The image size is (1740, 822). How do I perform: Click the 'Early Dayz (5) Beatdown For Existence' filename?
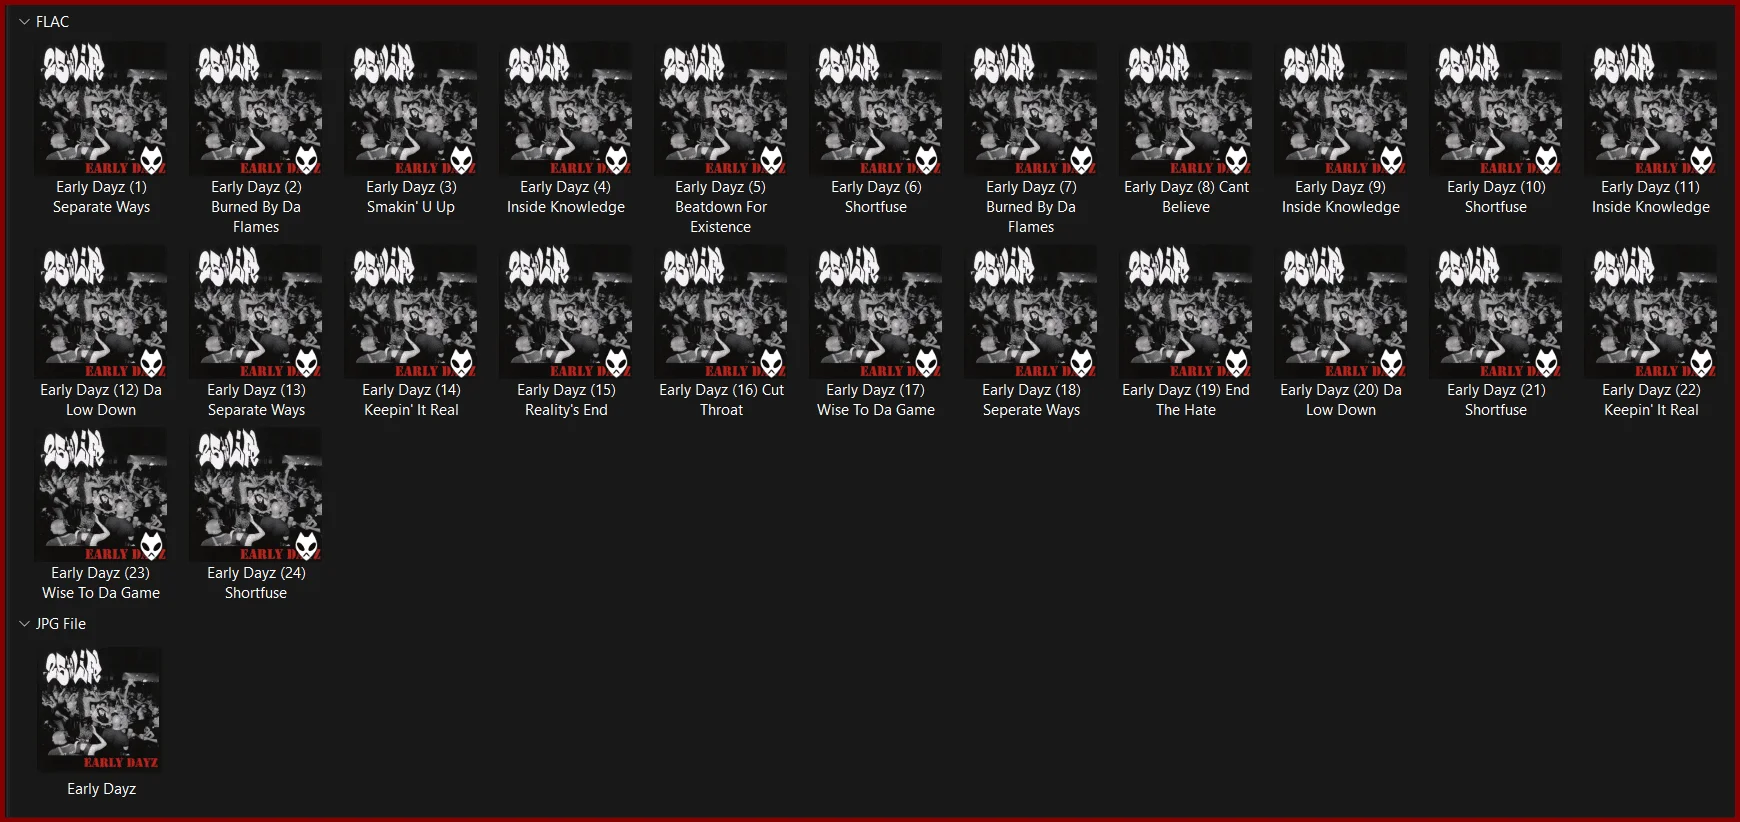click(721, 207)
